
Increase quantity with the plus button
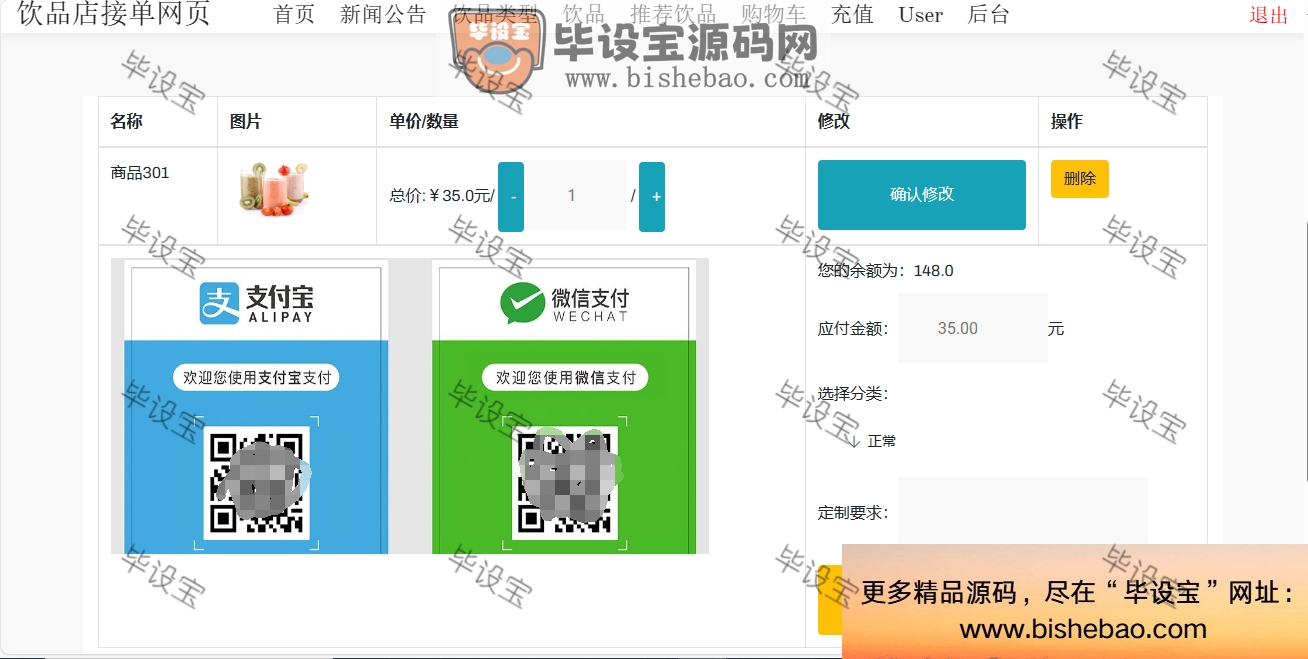[x=652, y=196]
